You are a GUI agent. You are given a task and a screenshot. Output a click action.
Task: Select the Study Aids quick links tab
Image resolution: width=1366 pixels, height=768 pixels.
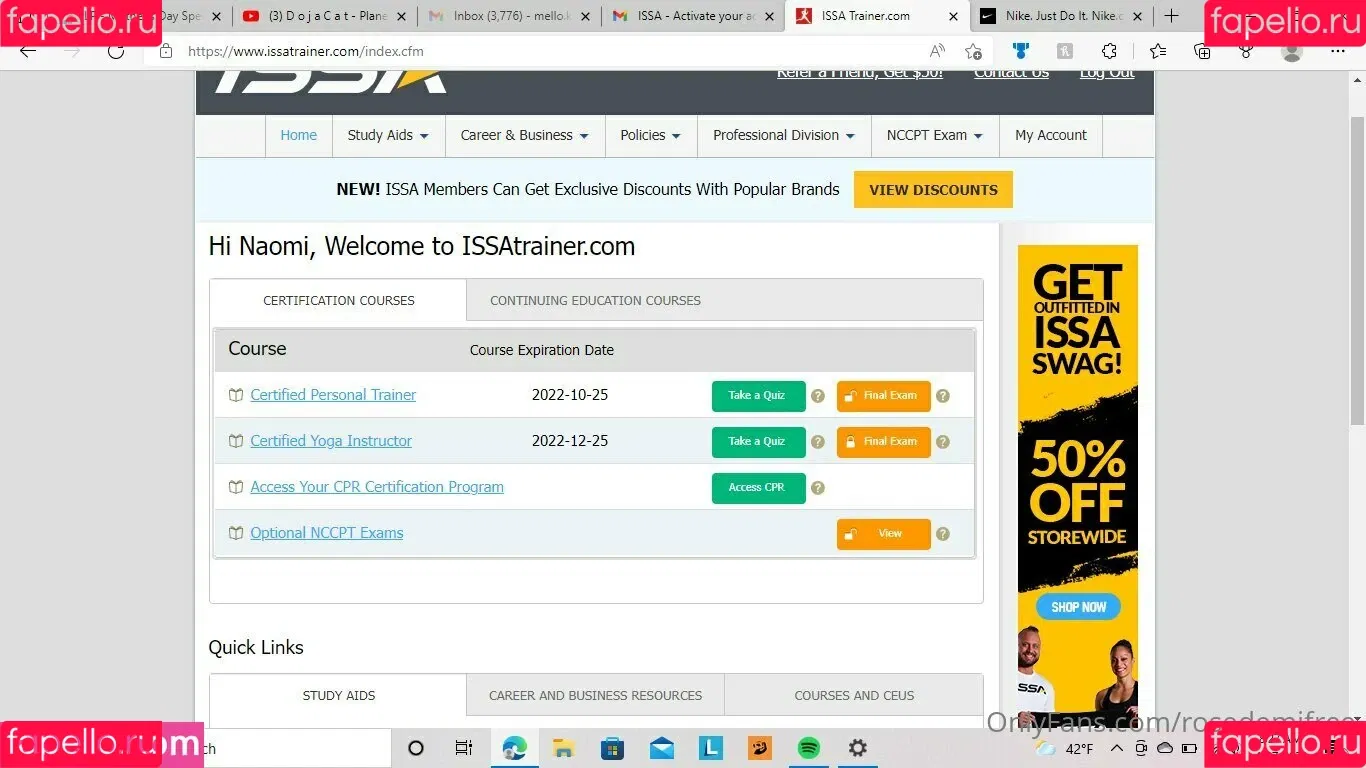pyautogui.click(x=339, y=695)
